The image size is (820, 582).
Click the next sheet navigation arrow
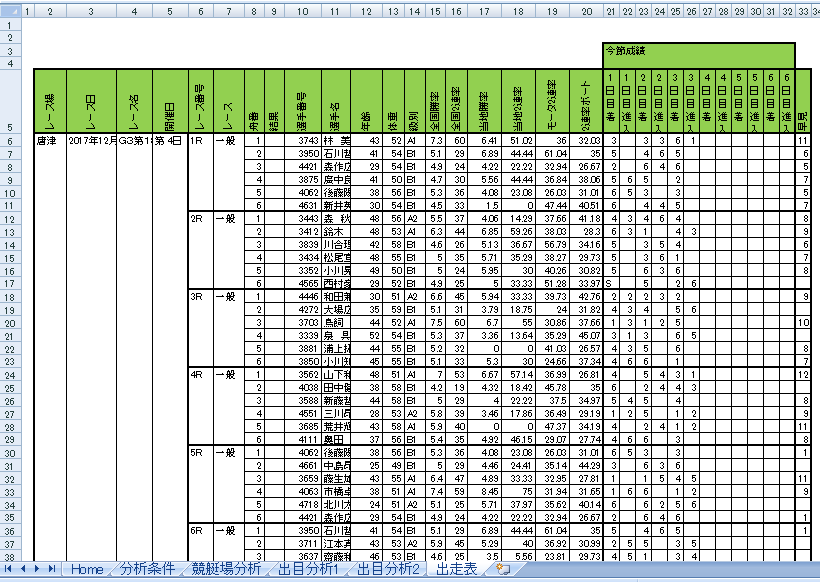click(37, 568)
